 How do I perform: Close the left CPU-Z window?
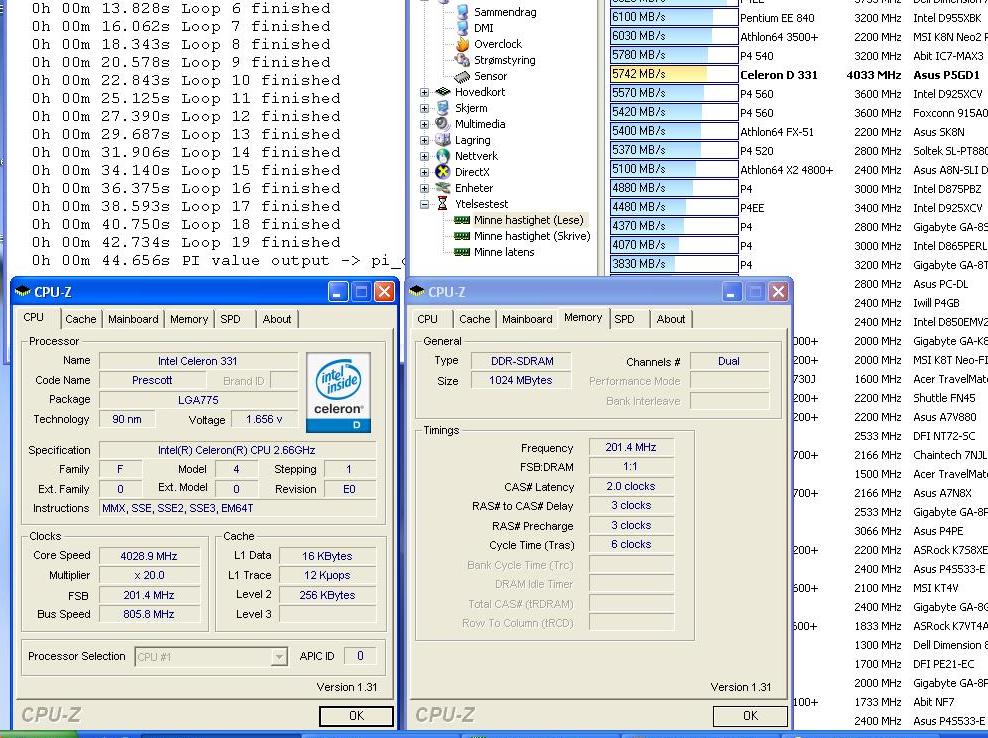384,292
